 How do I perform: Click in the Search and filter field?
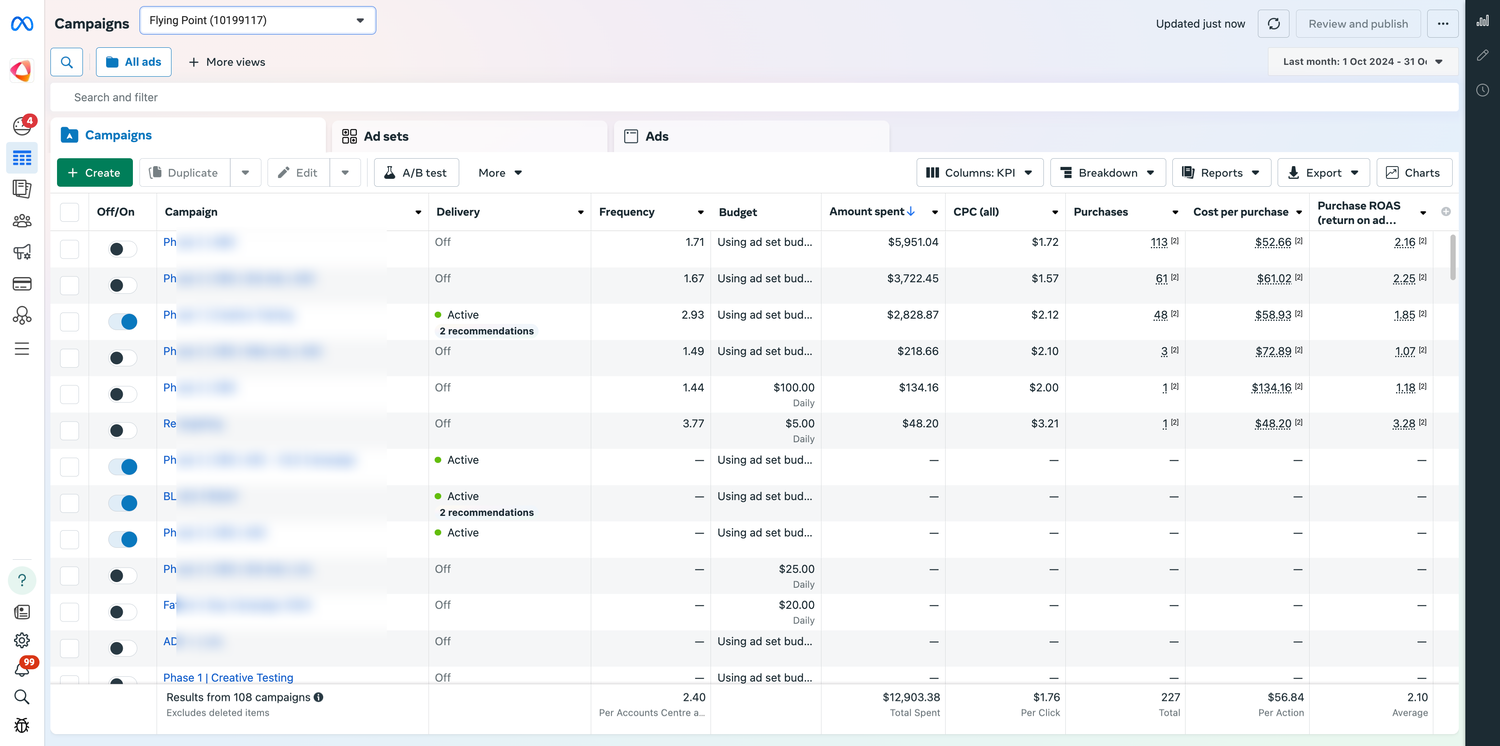click(x=754, y=97)
